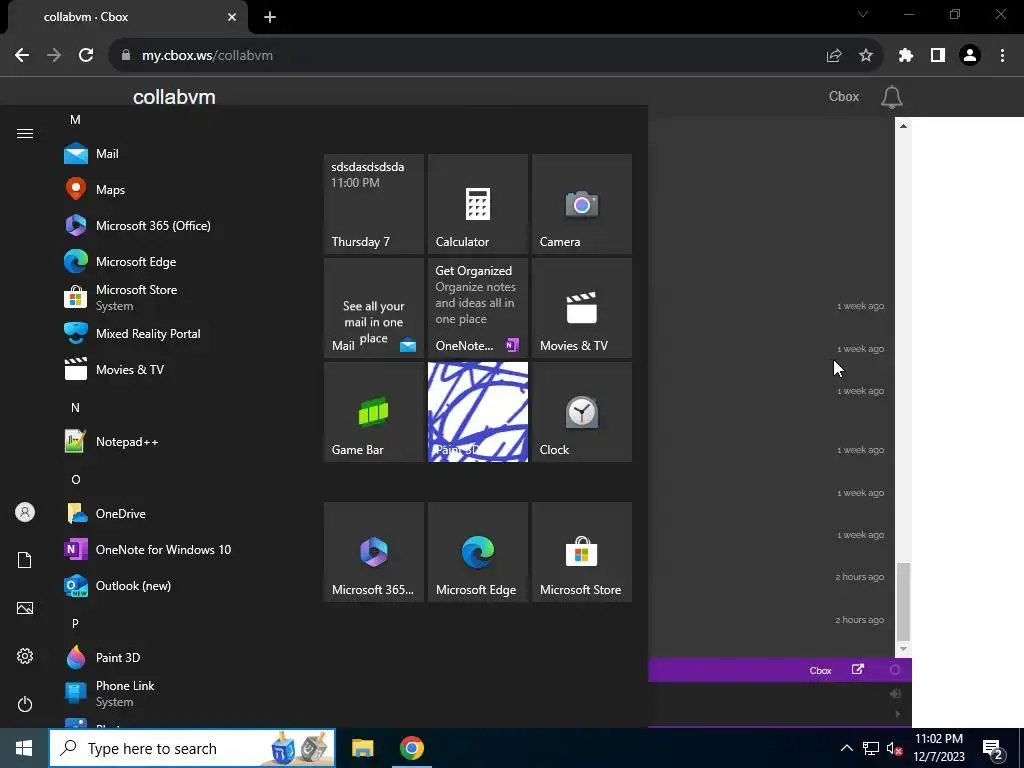Open Chrome profile avatar
1024x768 pixels.
pos(970,56)
